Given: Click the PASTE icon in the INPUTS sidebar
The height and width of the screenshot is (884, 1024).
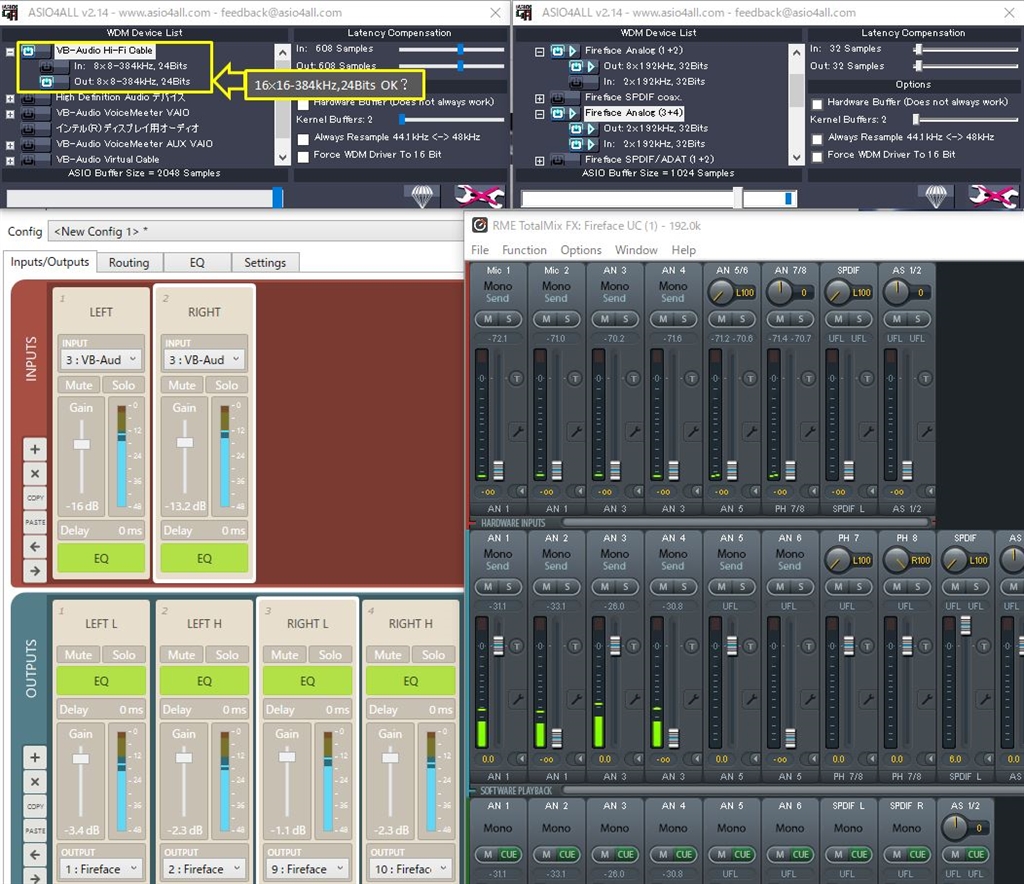Looking at the screenshot, I should click(x=35, y=522).
